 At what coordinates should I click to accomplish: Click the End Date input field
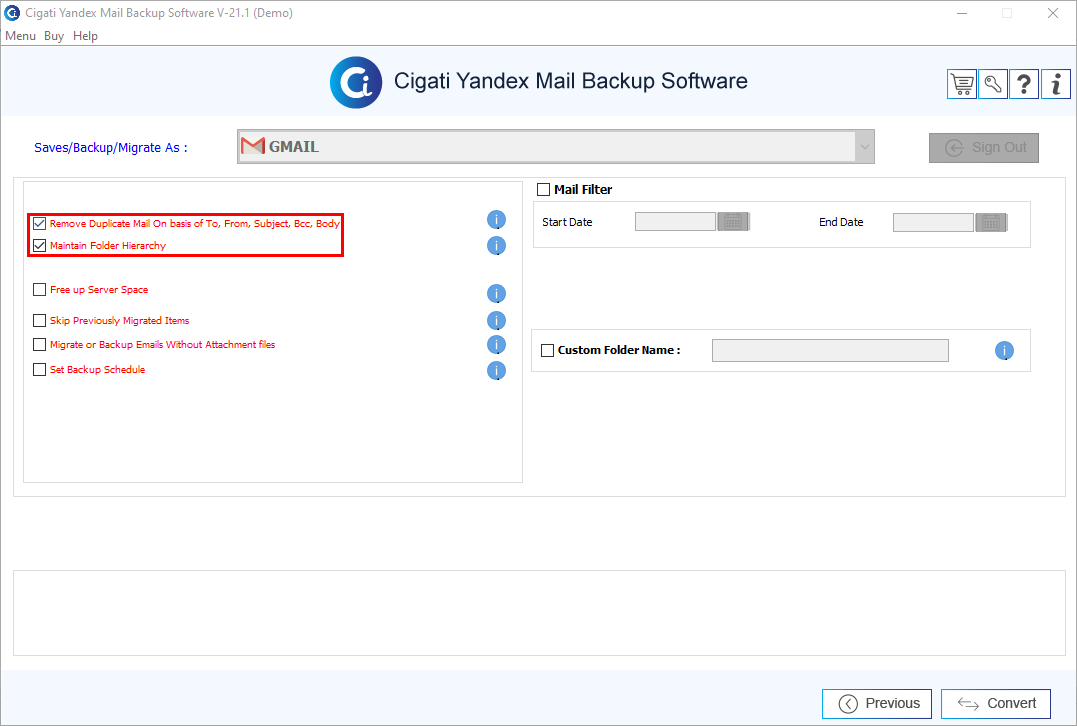click(933, 222)
